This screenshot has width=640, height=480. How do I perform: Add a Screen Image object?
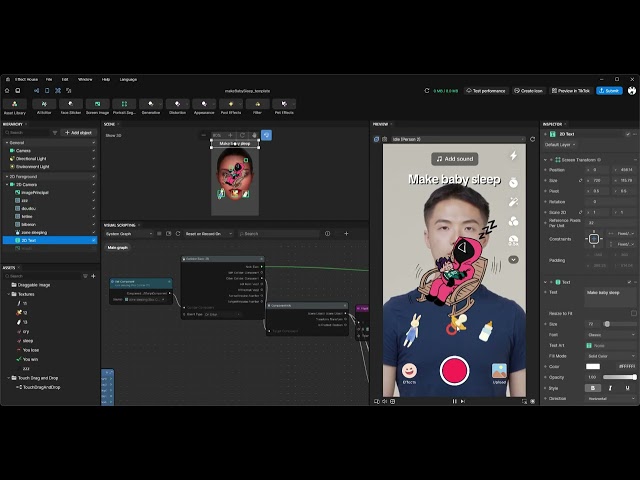pos(98,107)
